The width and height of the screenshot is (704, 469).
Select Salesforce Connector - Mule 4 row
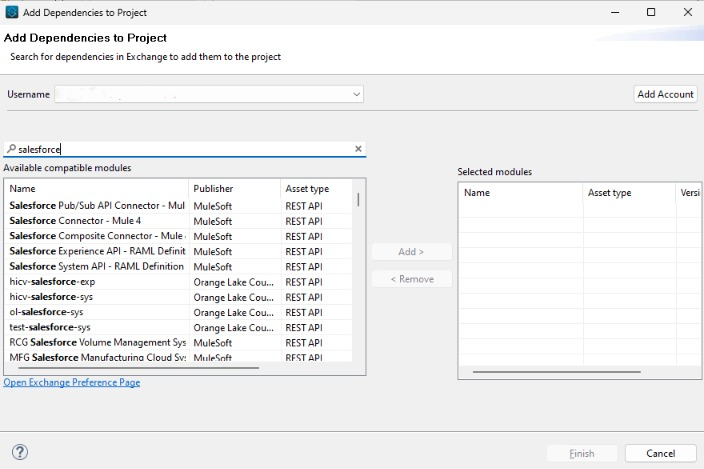pos(178,221)
